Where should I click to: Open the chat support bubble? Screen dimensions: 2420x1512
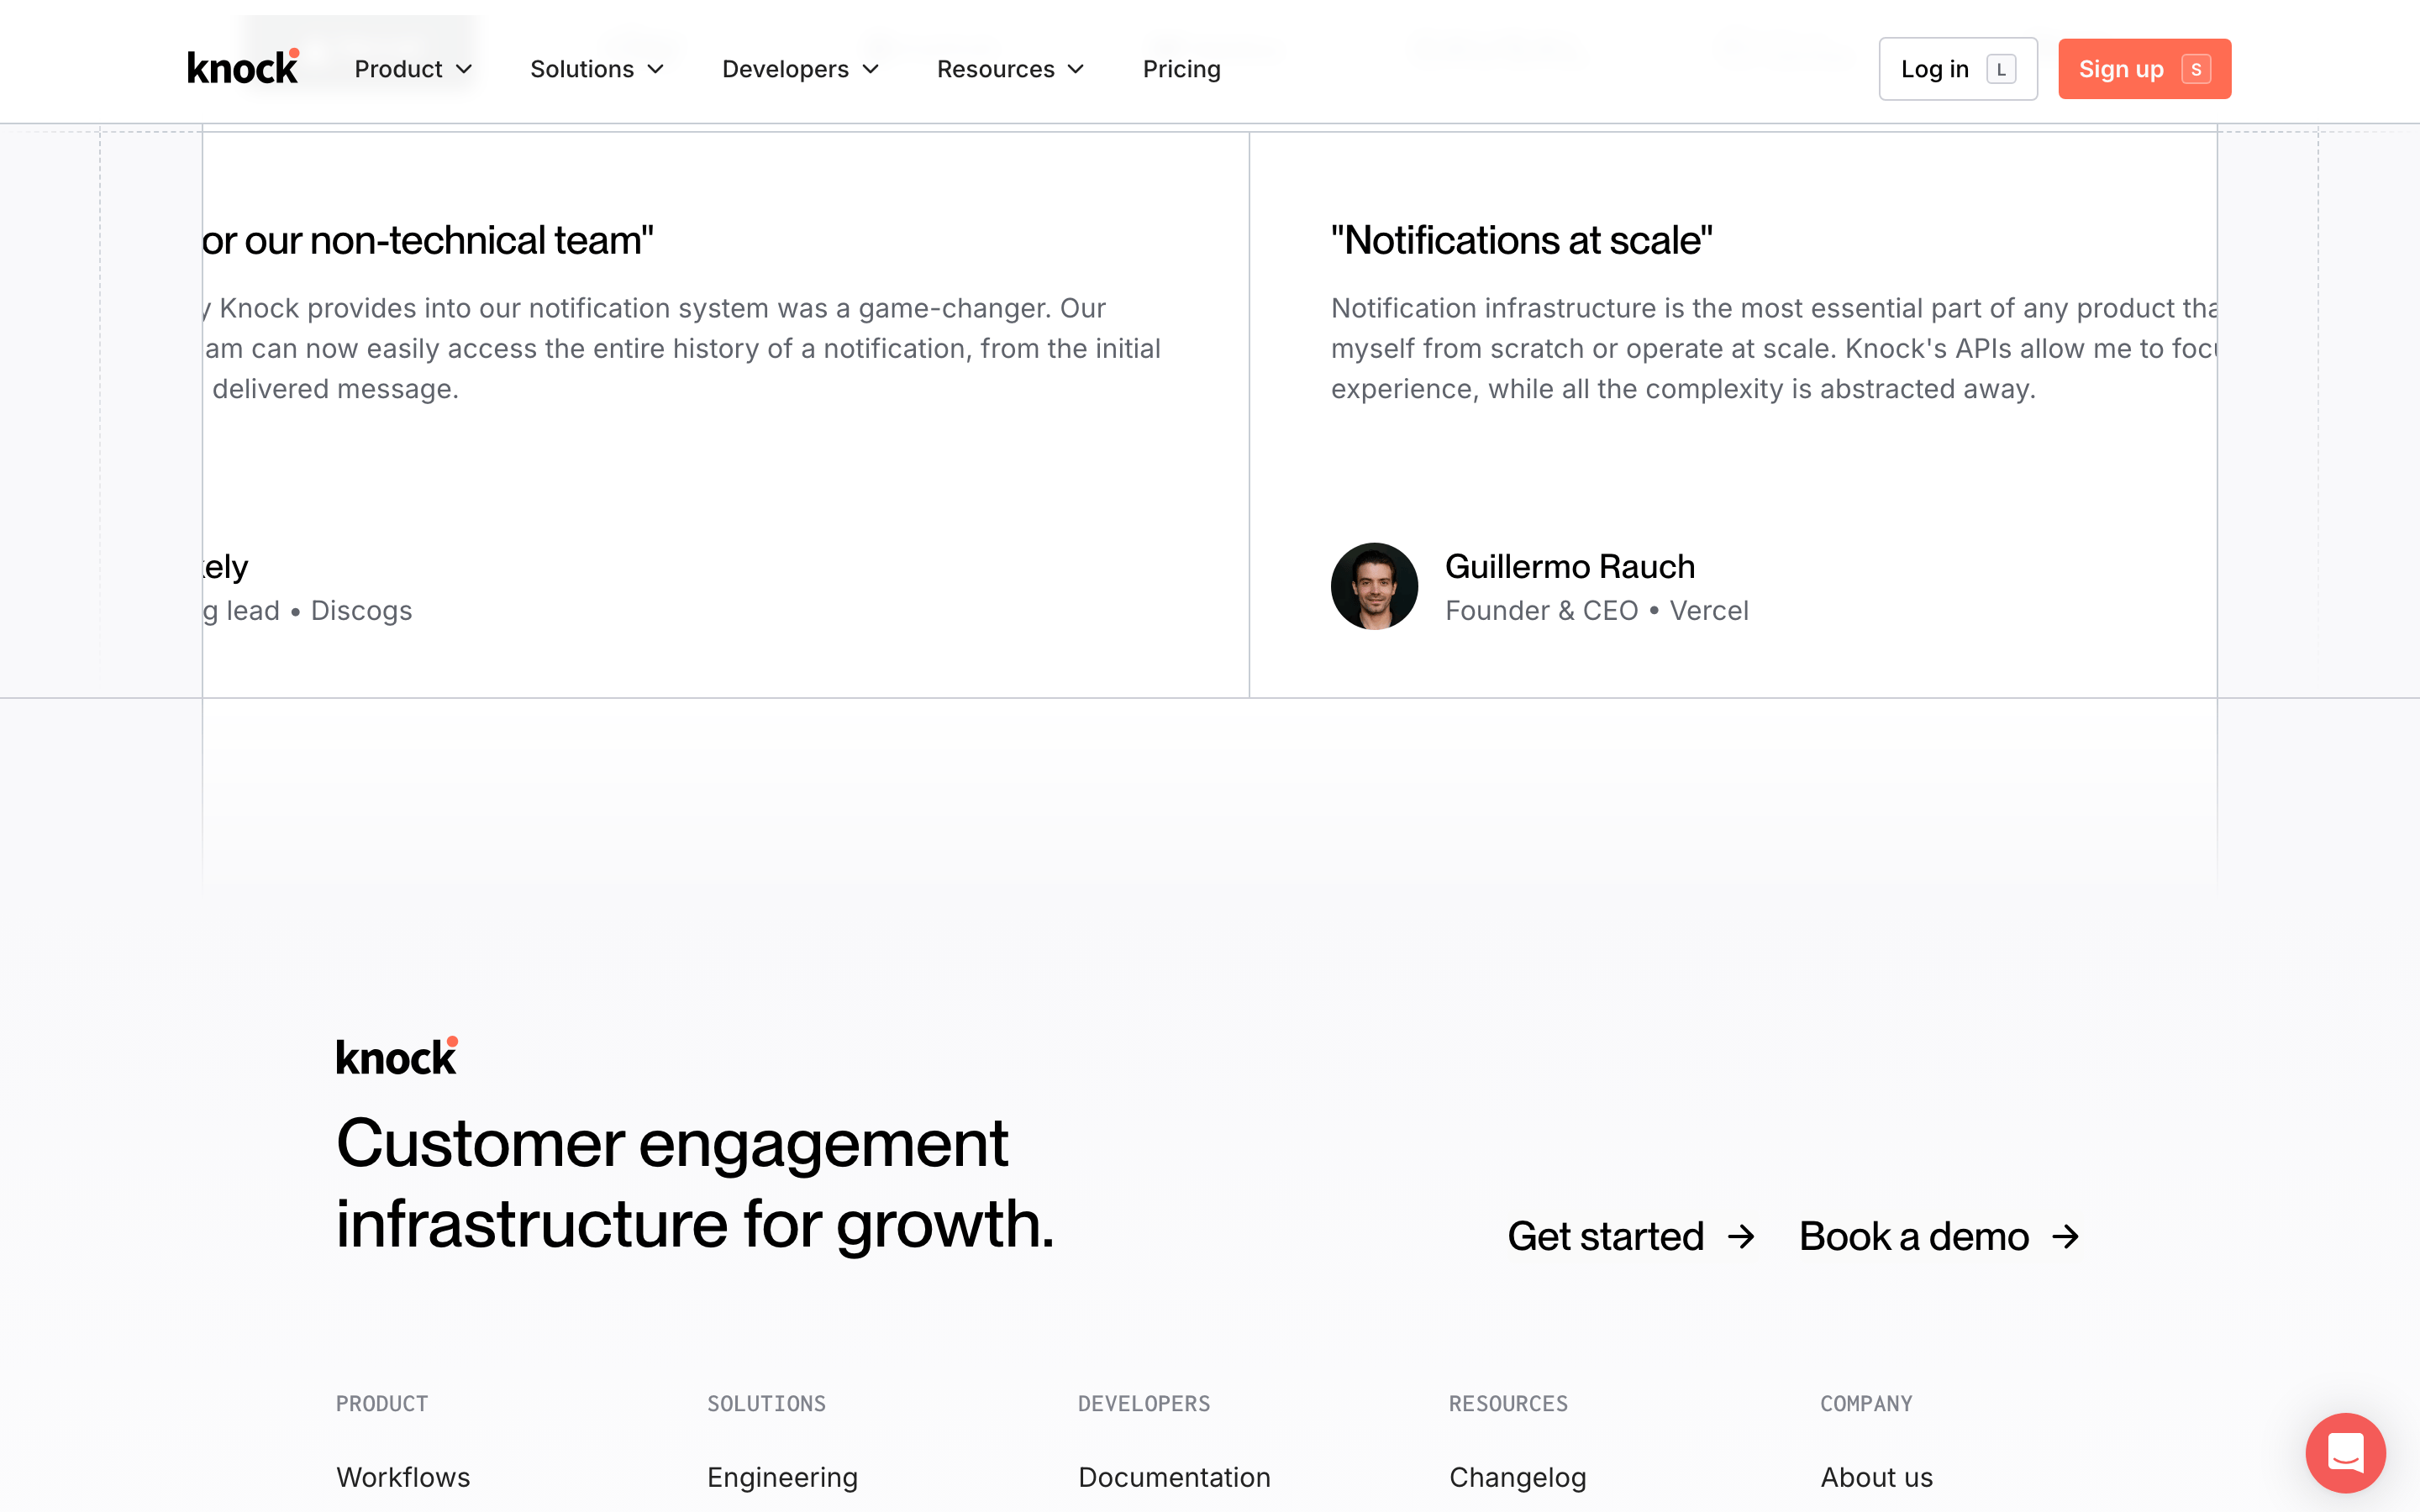coord(2345,1452)
